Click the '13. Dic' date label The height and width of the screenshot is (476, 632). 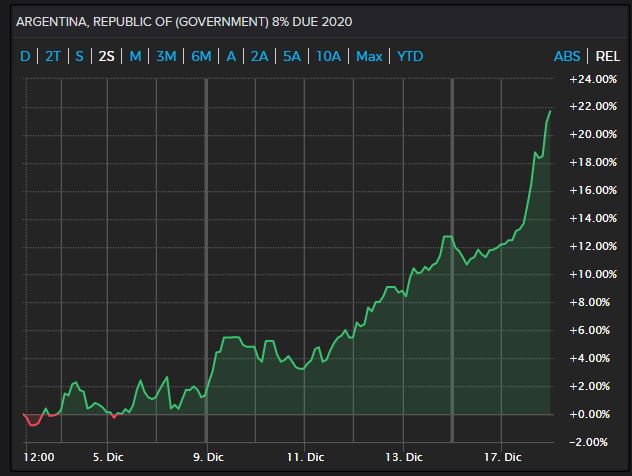pyautogui.click(x=403, y=457)
